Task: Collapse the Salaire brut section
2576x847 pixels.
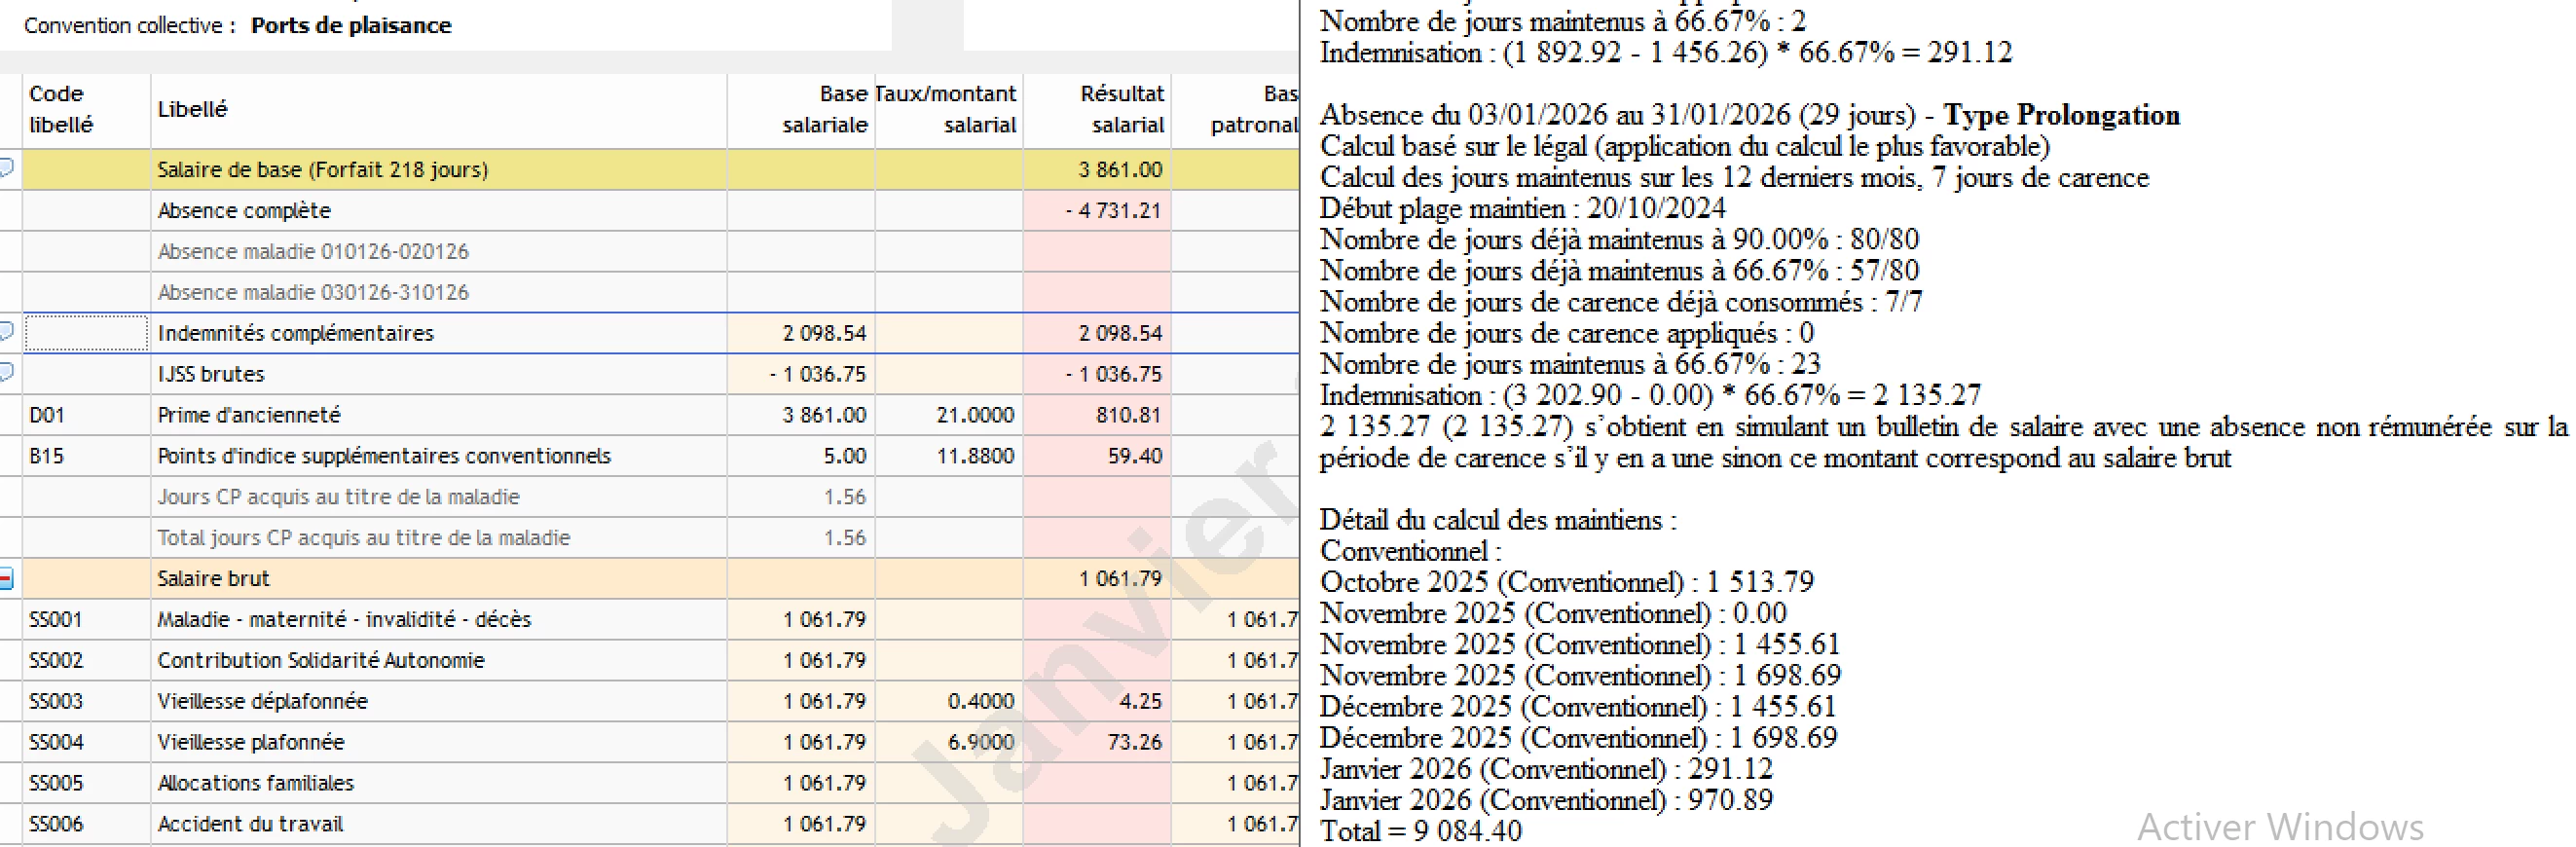Action: pyautogui.click(x=6, y=578)
